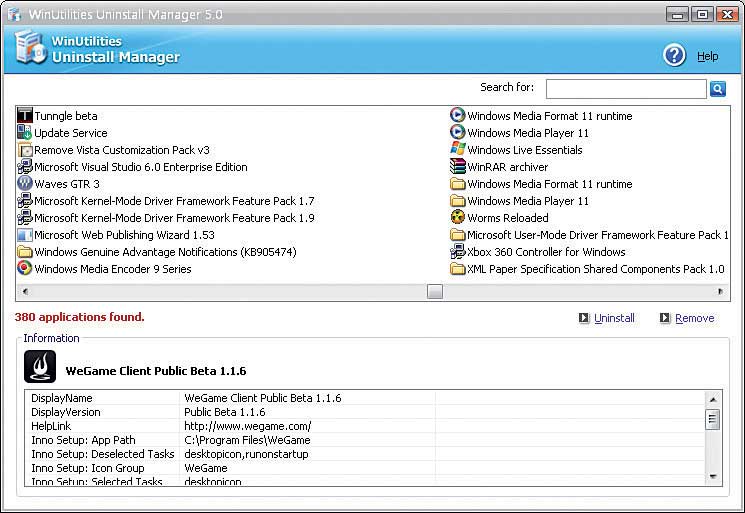This screenshot has width=745, height=513.
Task: Select Microsoft Visual Studio 6.0 Enterprise Edition
Action: (x=141, y=167)
